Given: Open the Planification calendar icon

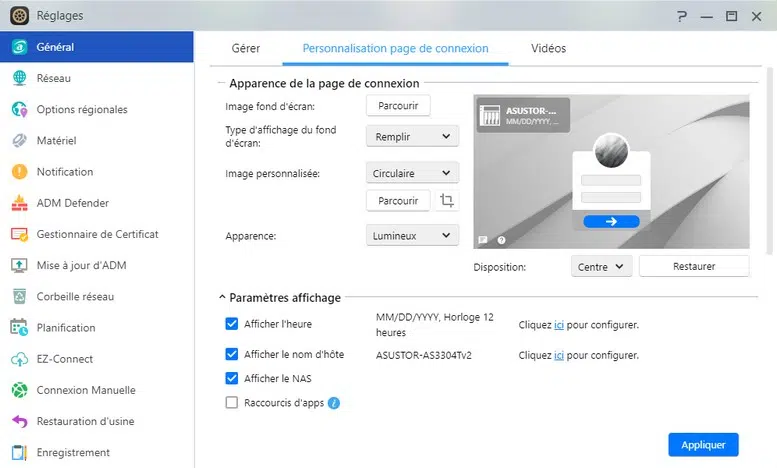Looking at the screenshot, I should pos(19,328).
